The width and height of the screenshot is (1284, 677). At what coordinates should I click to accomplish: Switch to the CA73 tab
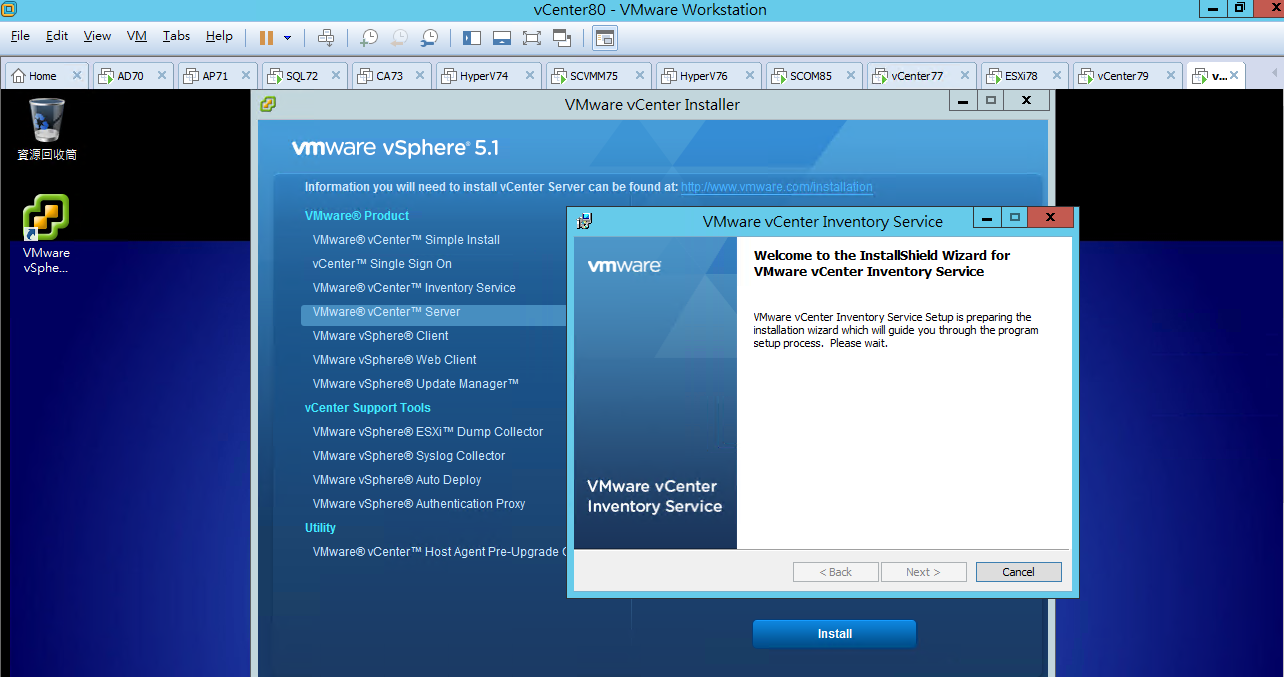(390, 76)
